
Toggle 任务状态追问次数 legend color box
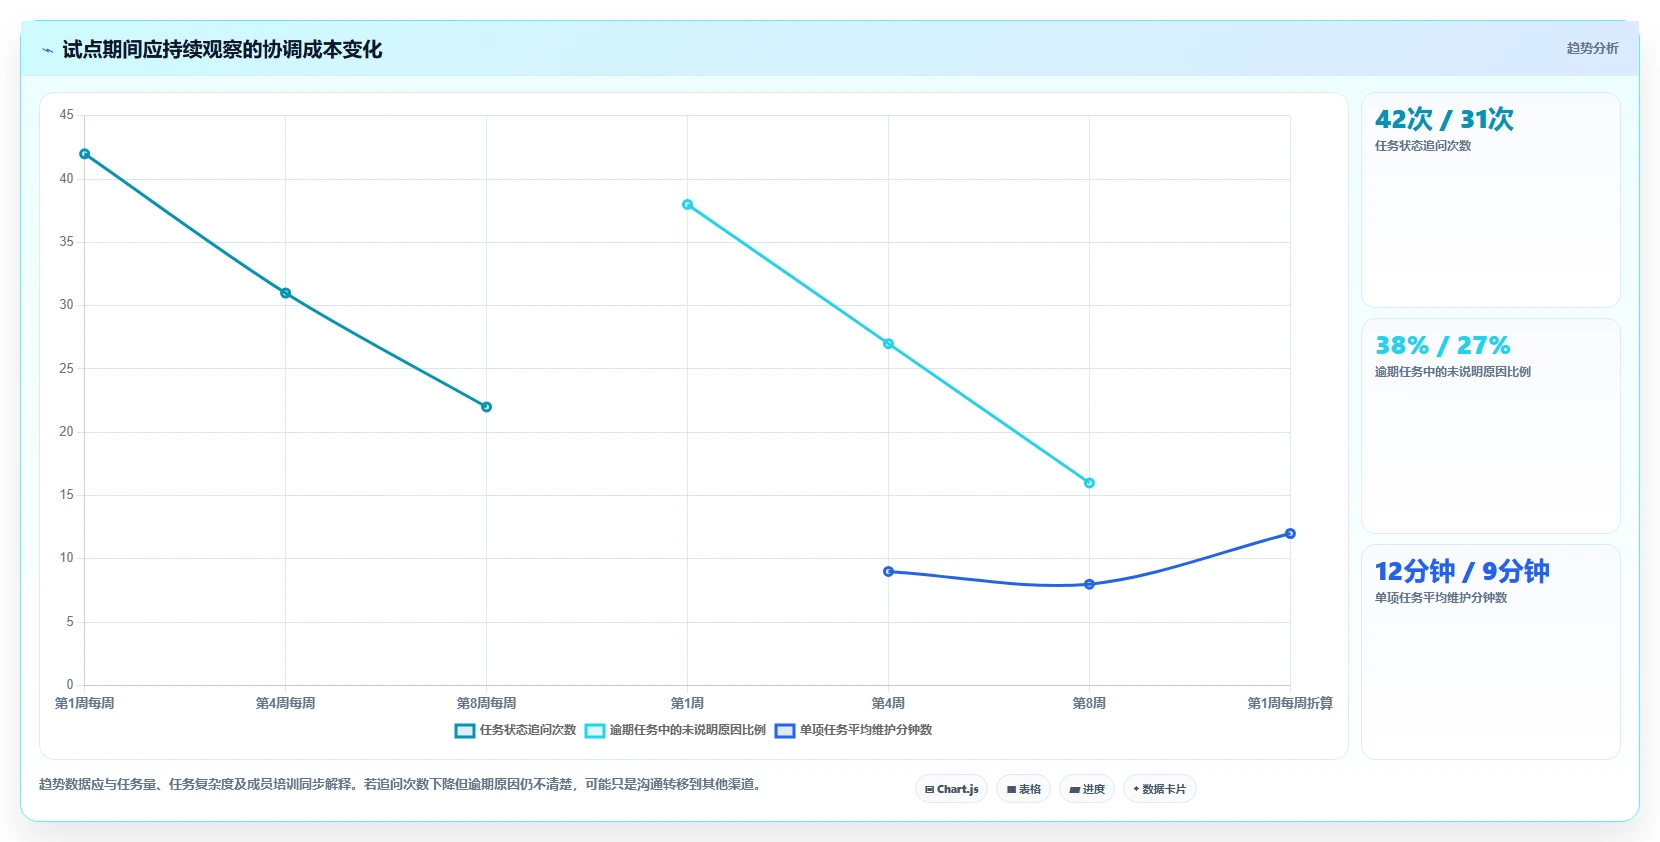pos(465,731)
